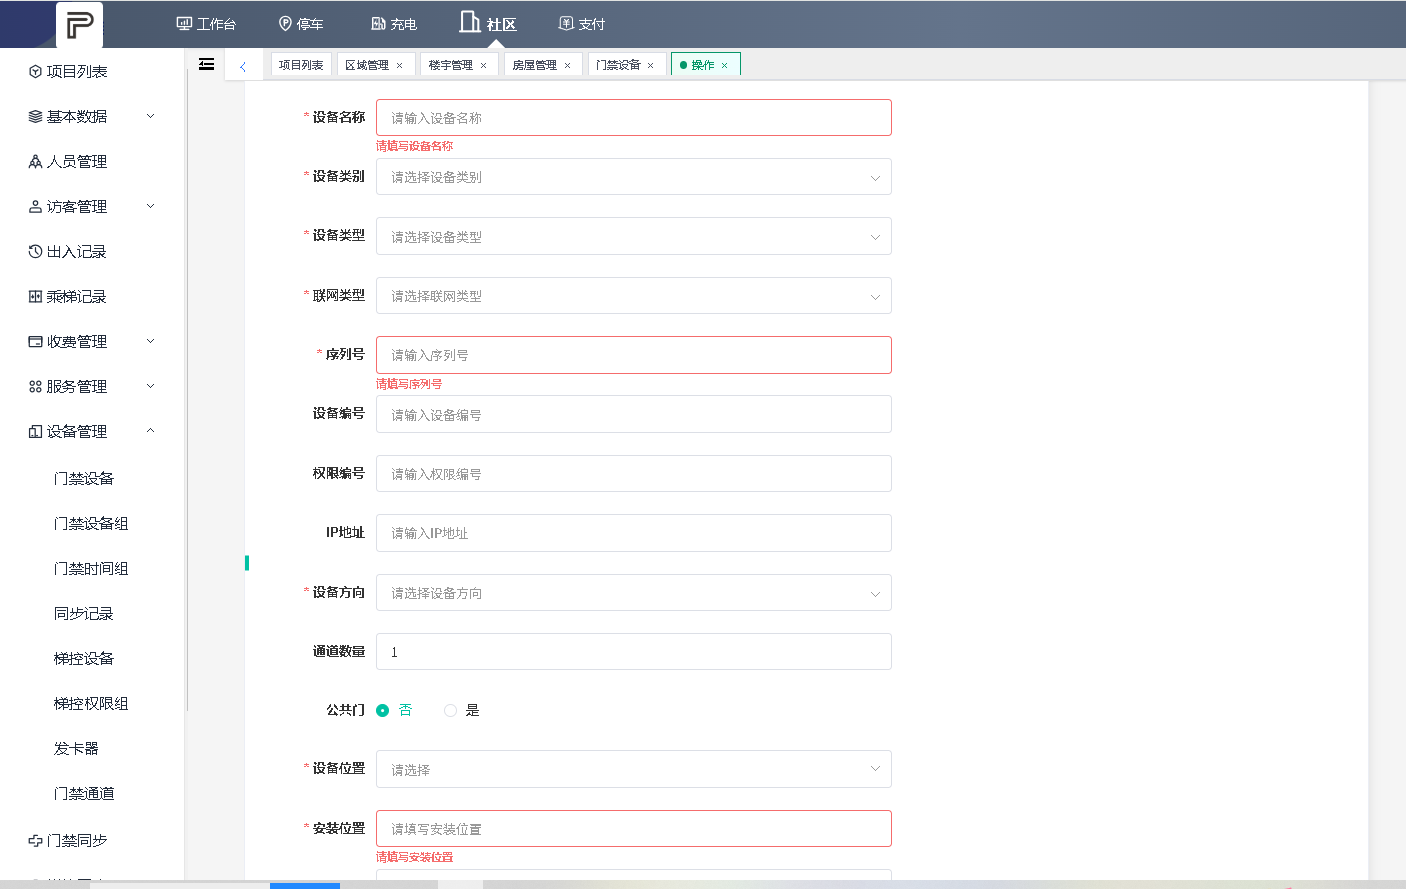Click the tab scroll-left arrow
This screenshot has width=1406, height=889.
tap(243, 66)
